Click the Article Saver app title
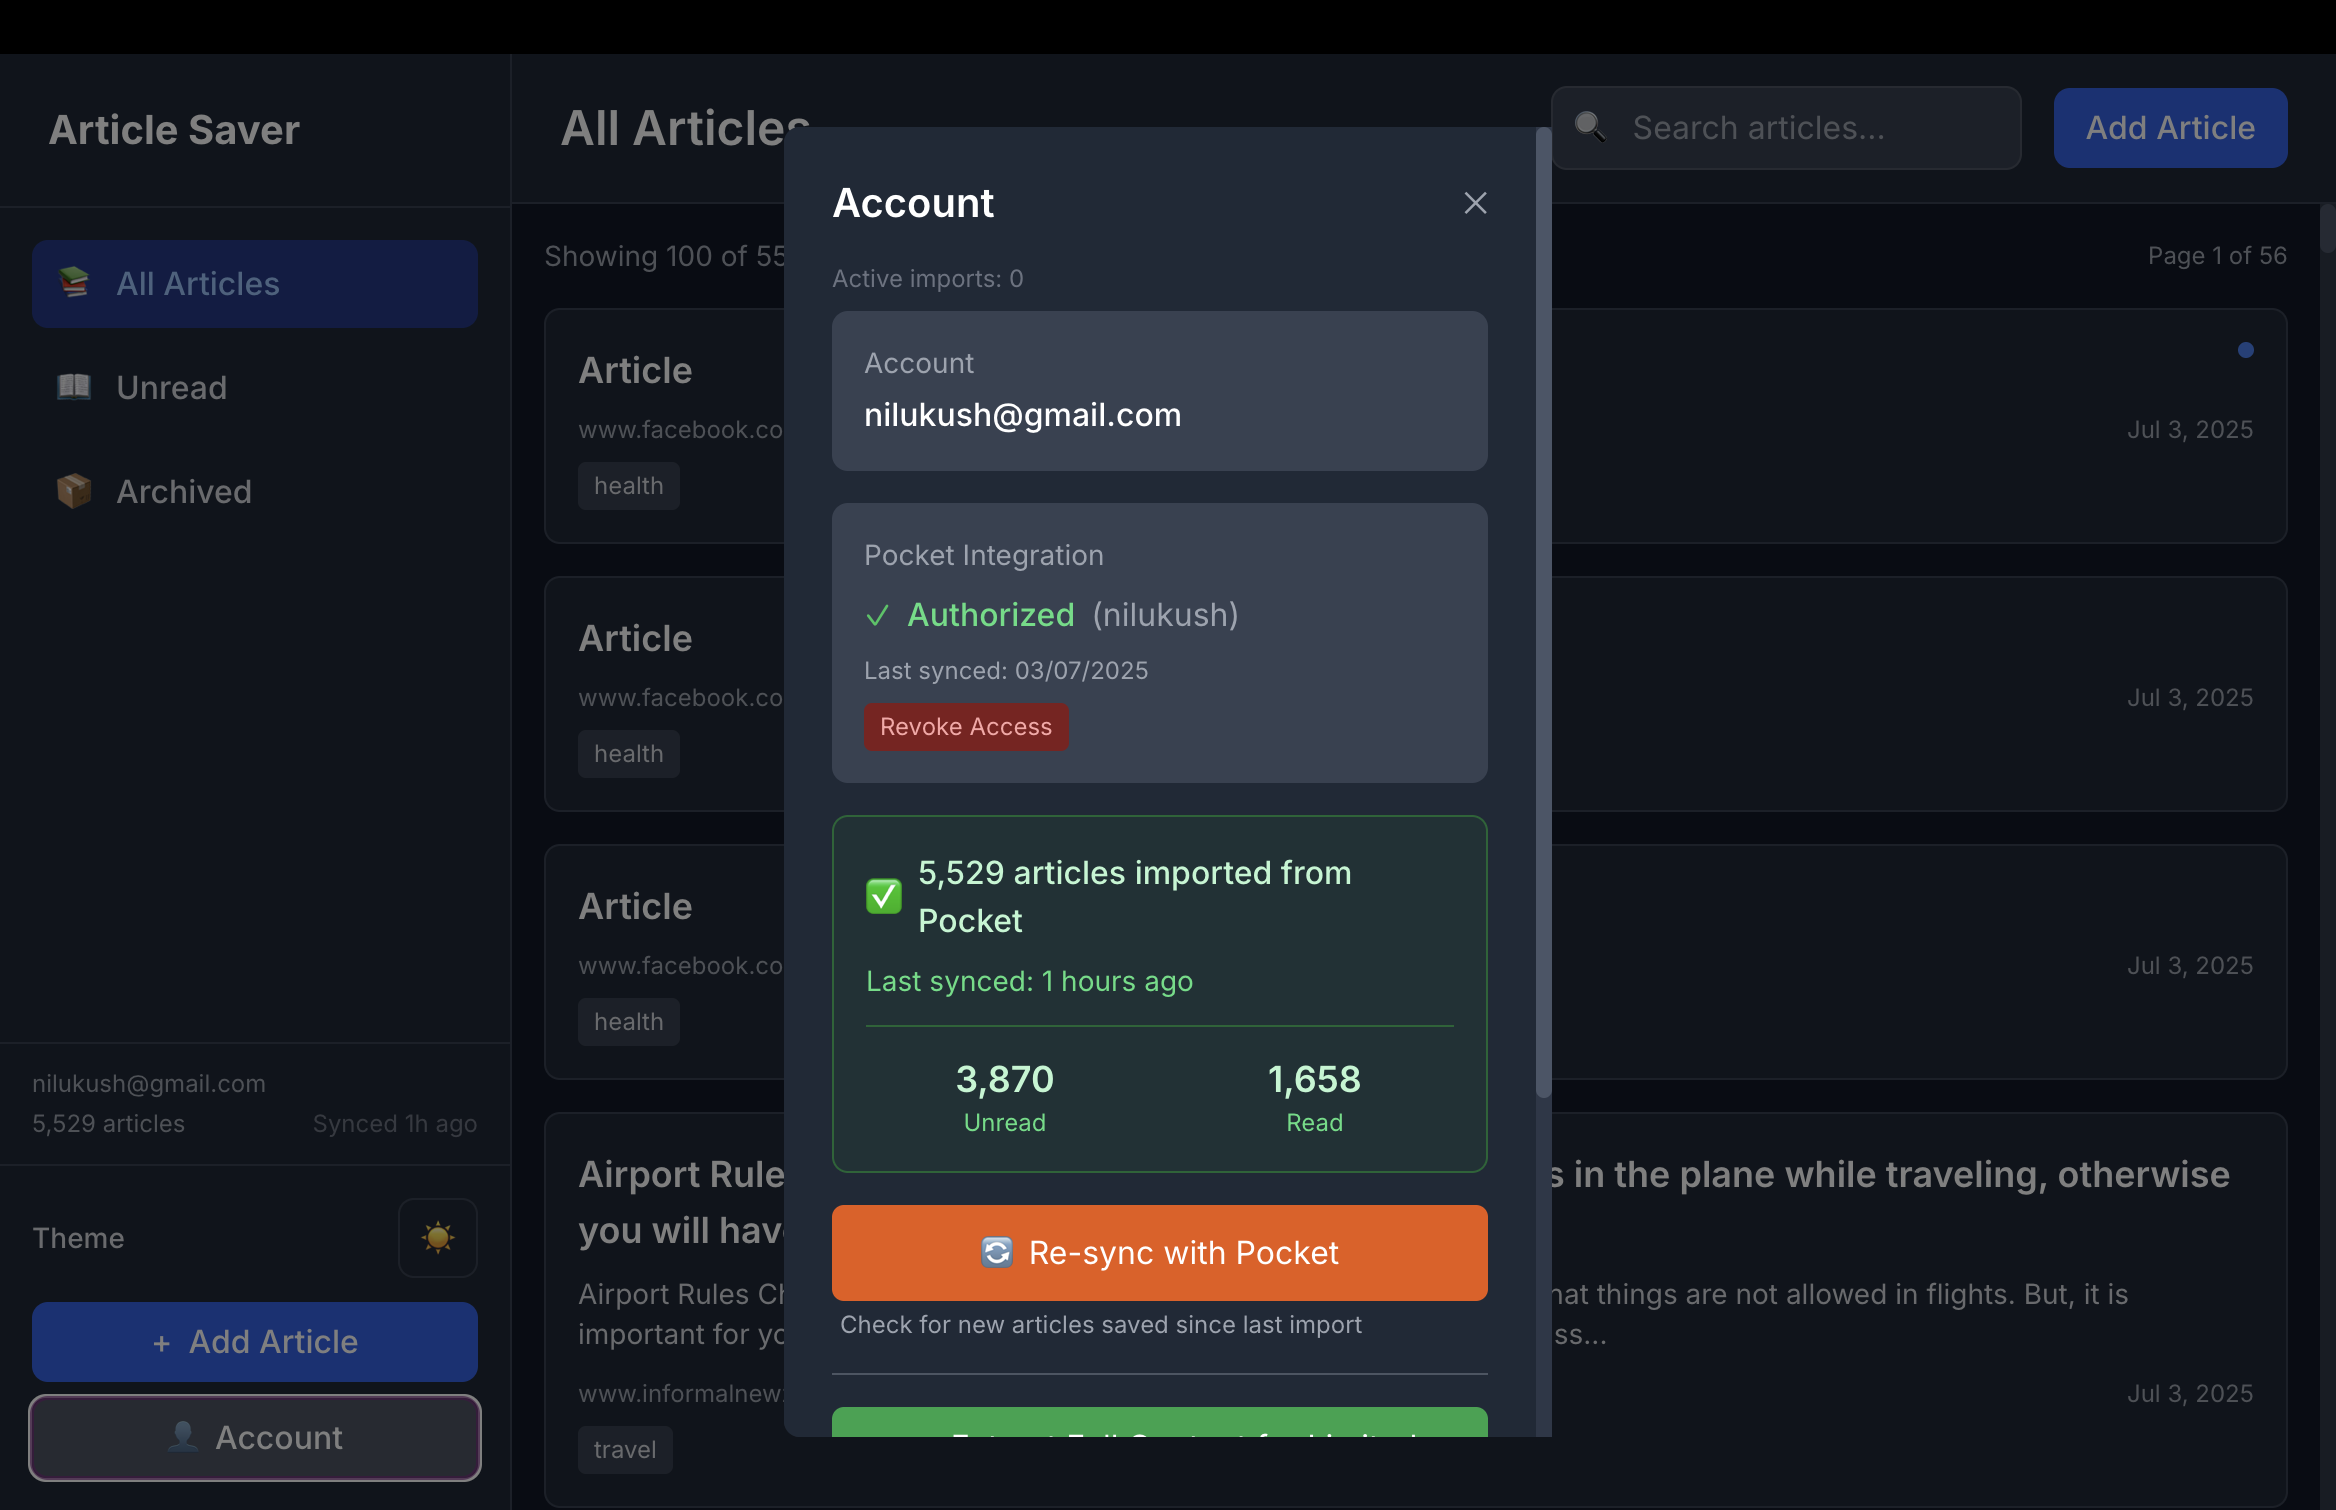The width and height of the screenshot is (2336, 1510). tap(174, 130)
